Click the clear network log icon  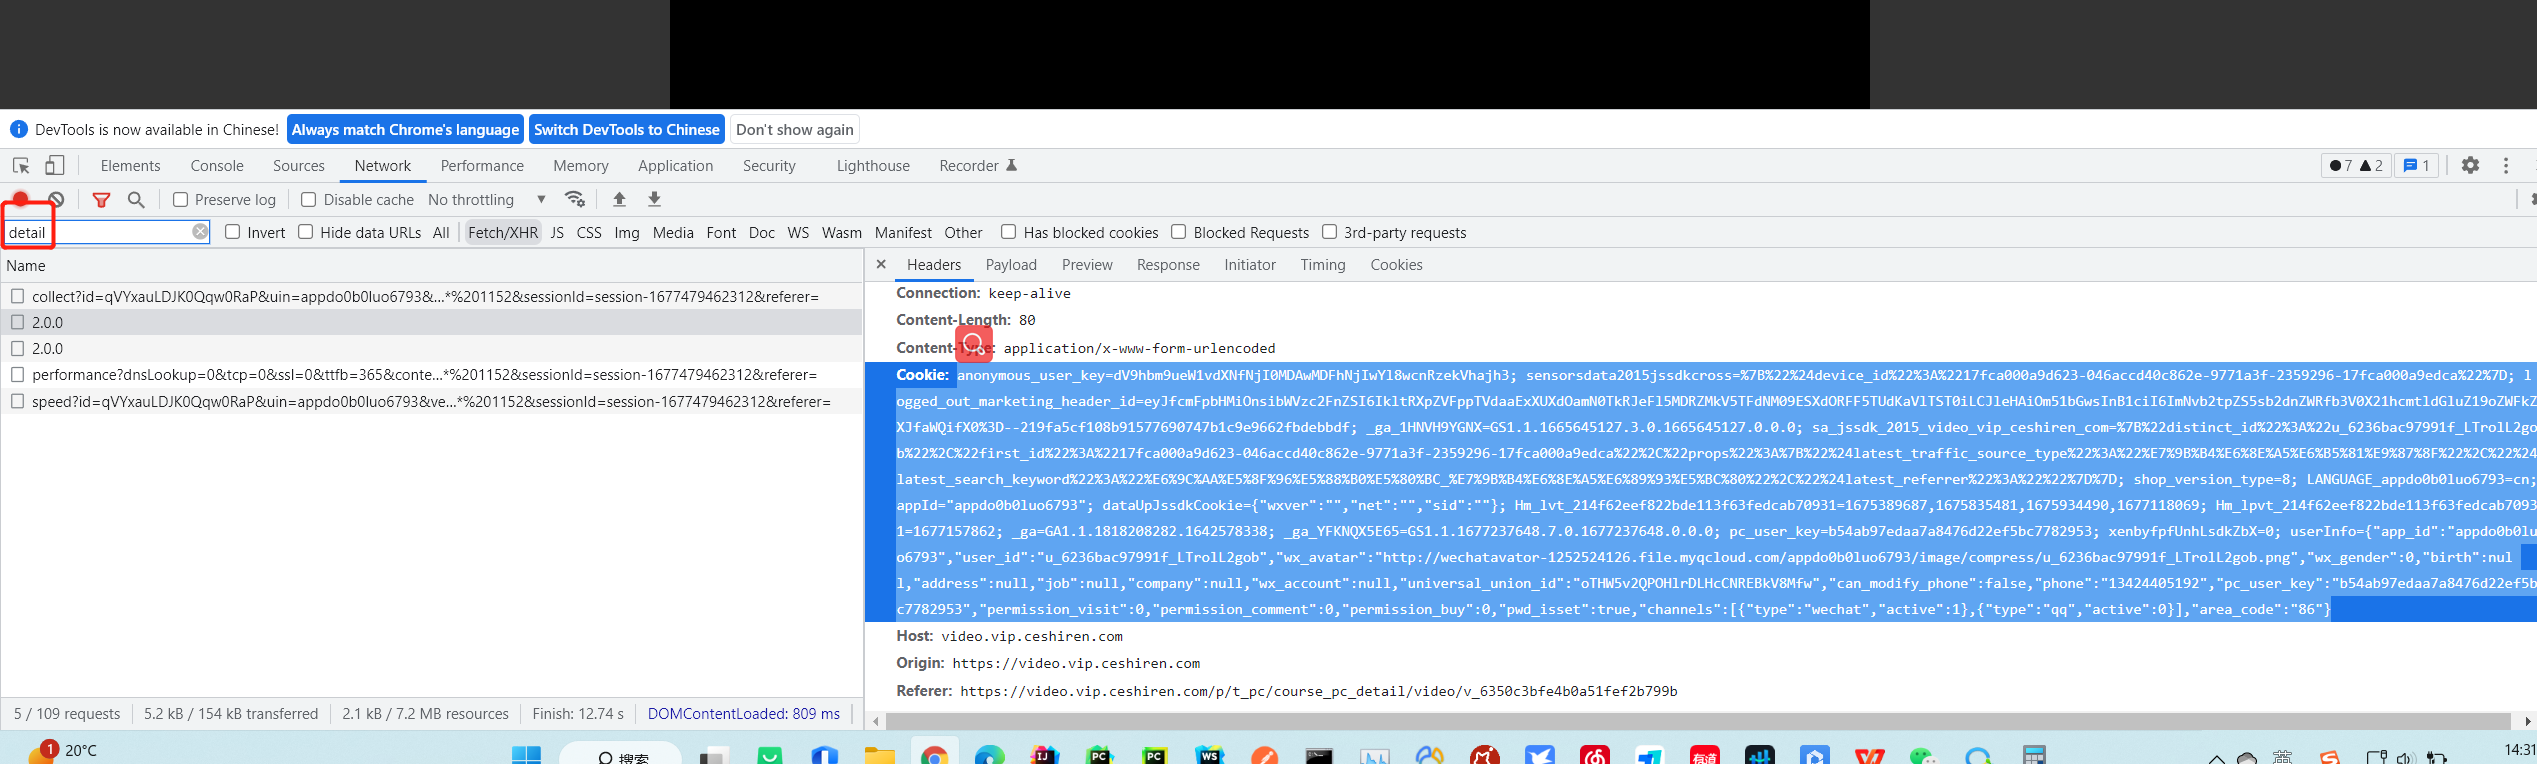pos(57,200)
